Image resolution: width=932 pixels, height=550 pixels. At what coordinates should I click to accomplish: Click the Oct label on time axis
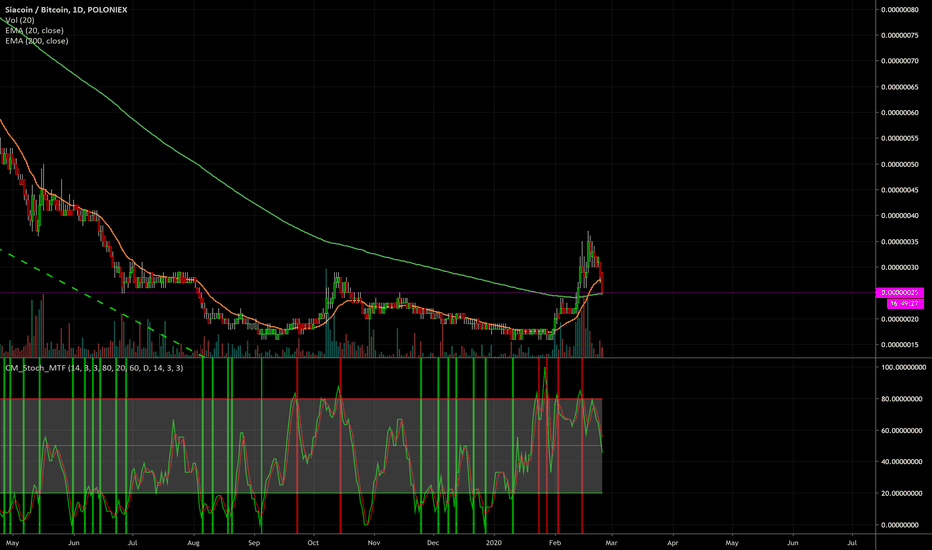[313, 543]
